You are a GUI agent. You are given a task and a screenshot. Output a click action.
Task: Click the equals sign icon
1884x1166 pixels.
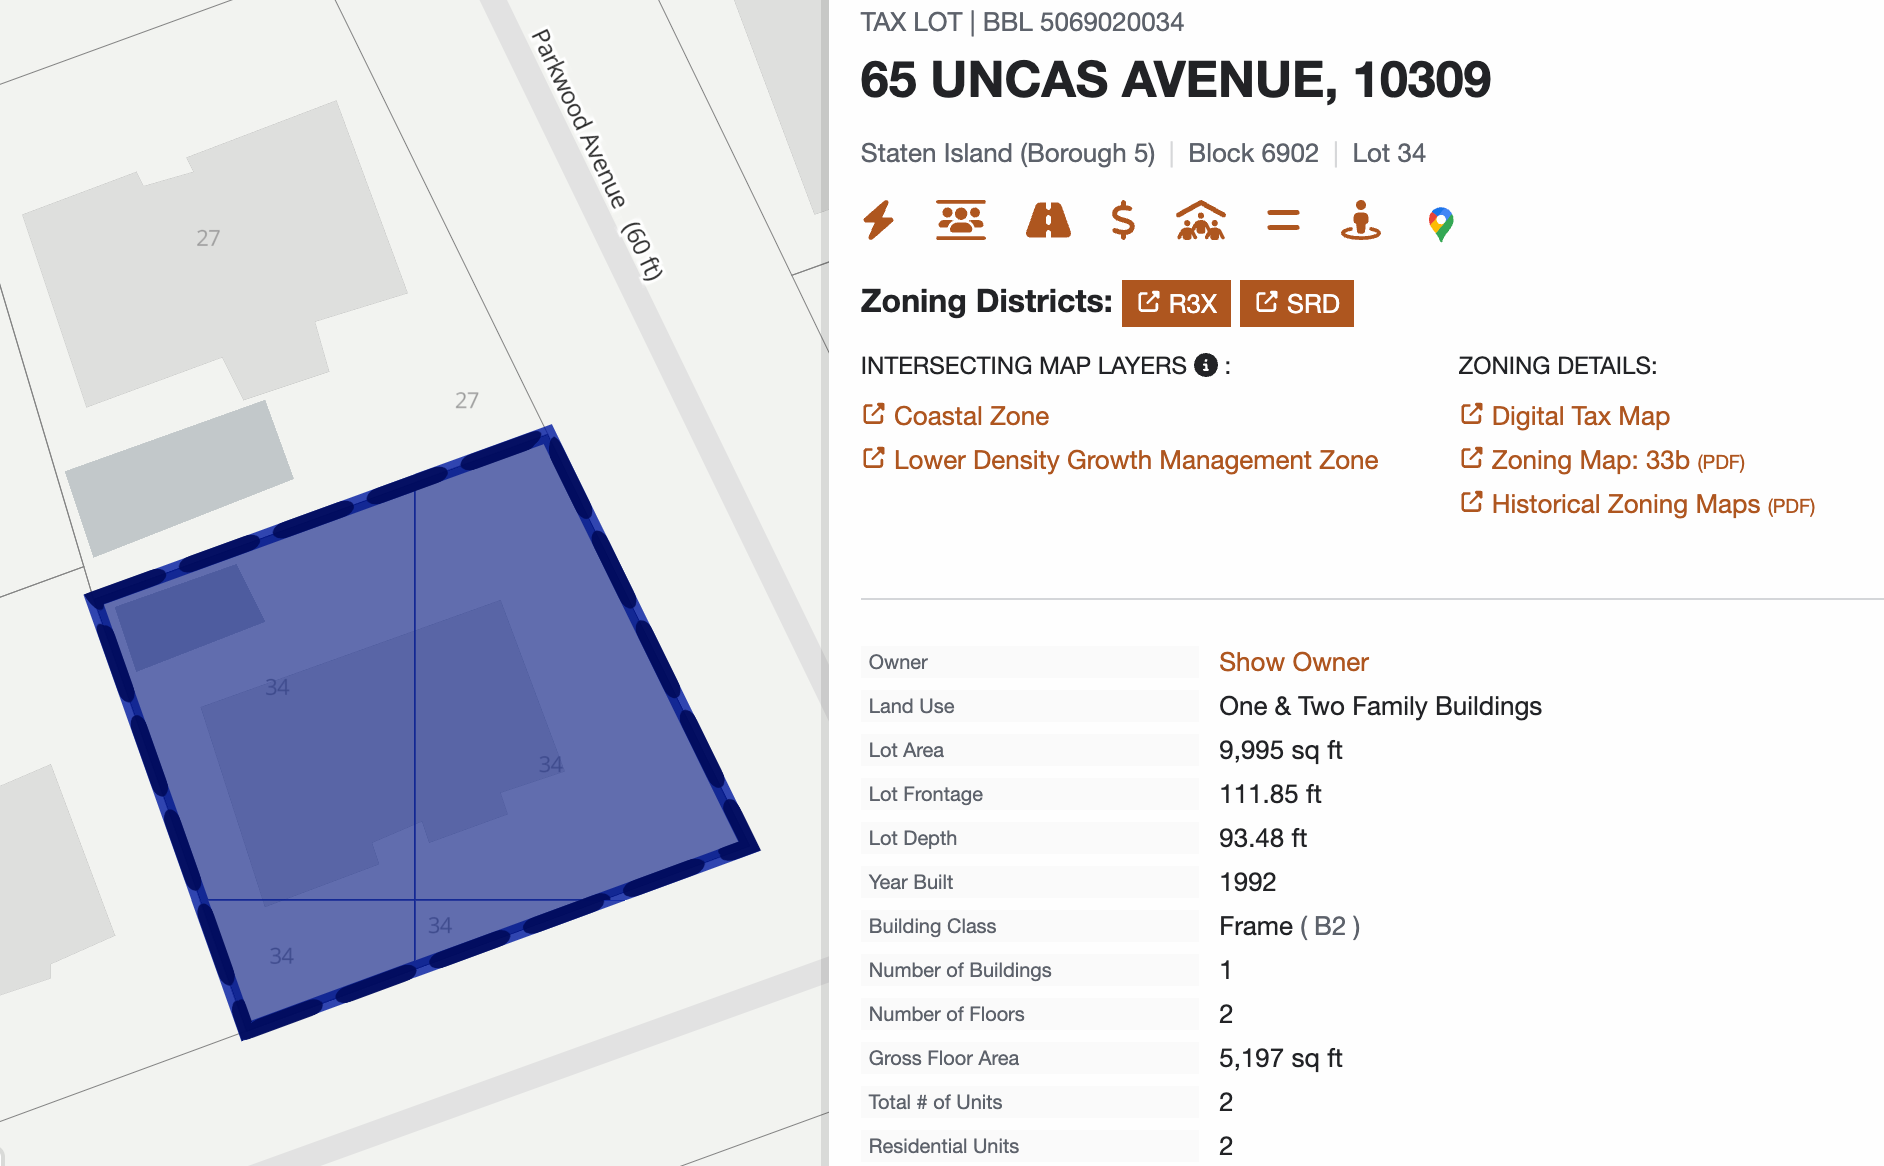click(1282, 221)
